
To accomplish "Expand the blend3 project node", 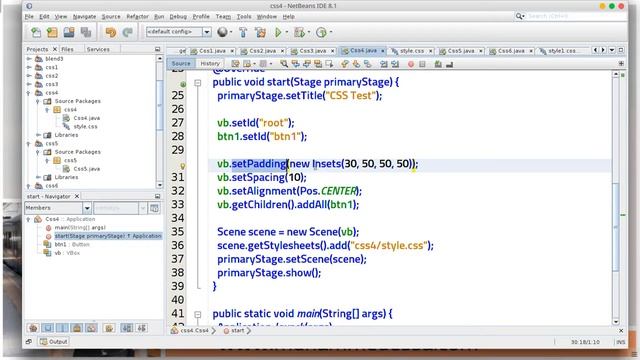I will pyautogui.click(x=29, y=59).
